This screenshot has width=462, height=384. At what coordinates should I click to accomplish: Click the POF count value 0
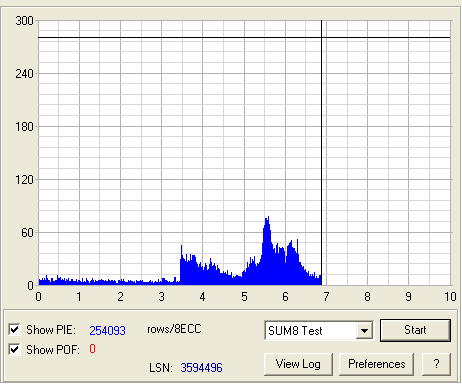point(92,349)
